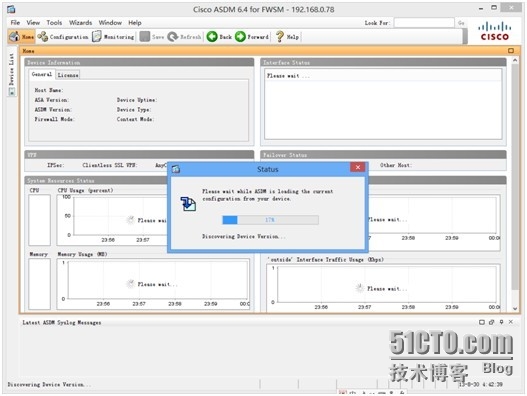Click the Home panel scroll up arrow
Screen dimensions: 527x396
click(515, 60)
